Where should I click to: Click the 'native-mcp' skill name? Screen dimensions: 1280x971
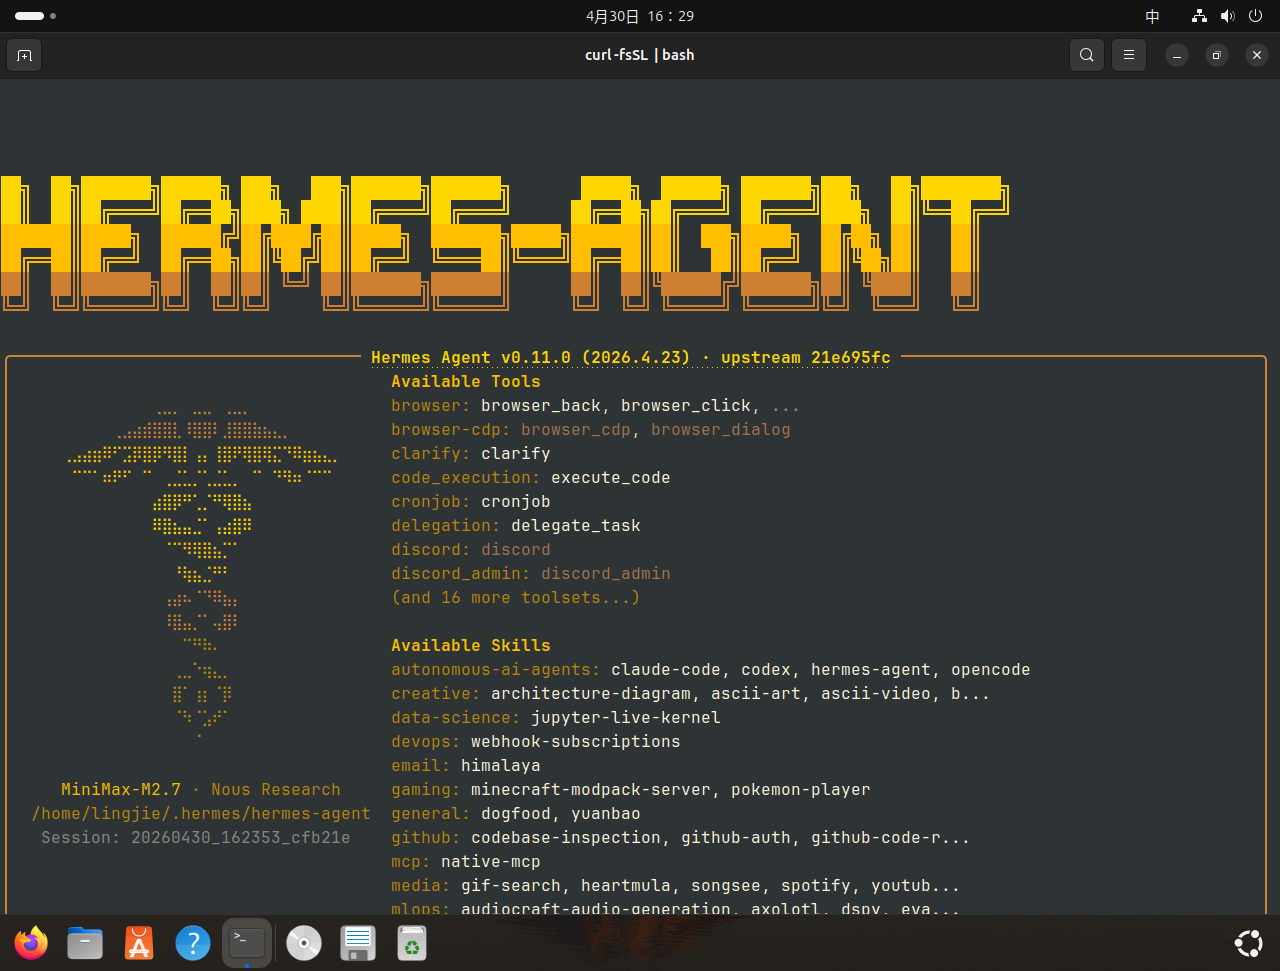click(x=491, y=861)
